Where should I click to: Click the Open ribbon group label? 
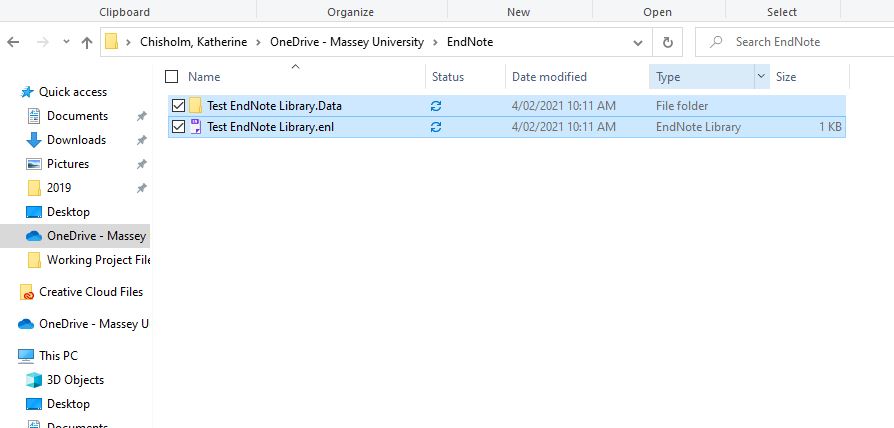coord(657,12)
